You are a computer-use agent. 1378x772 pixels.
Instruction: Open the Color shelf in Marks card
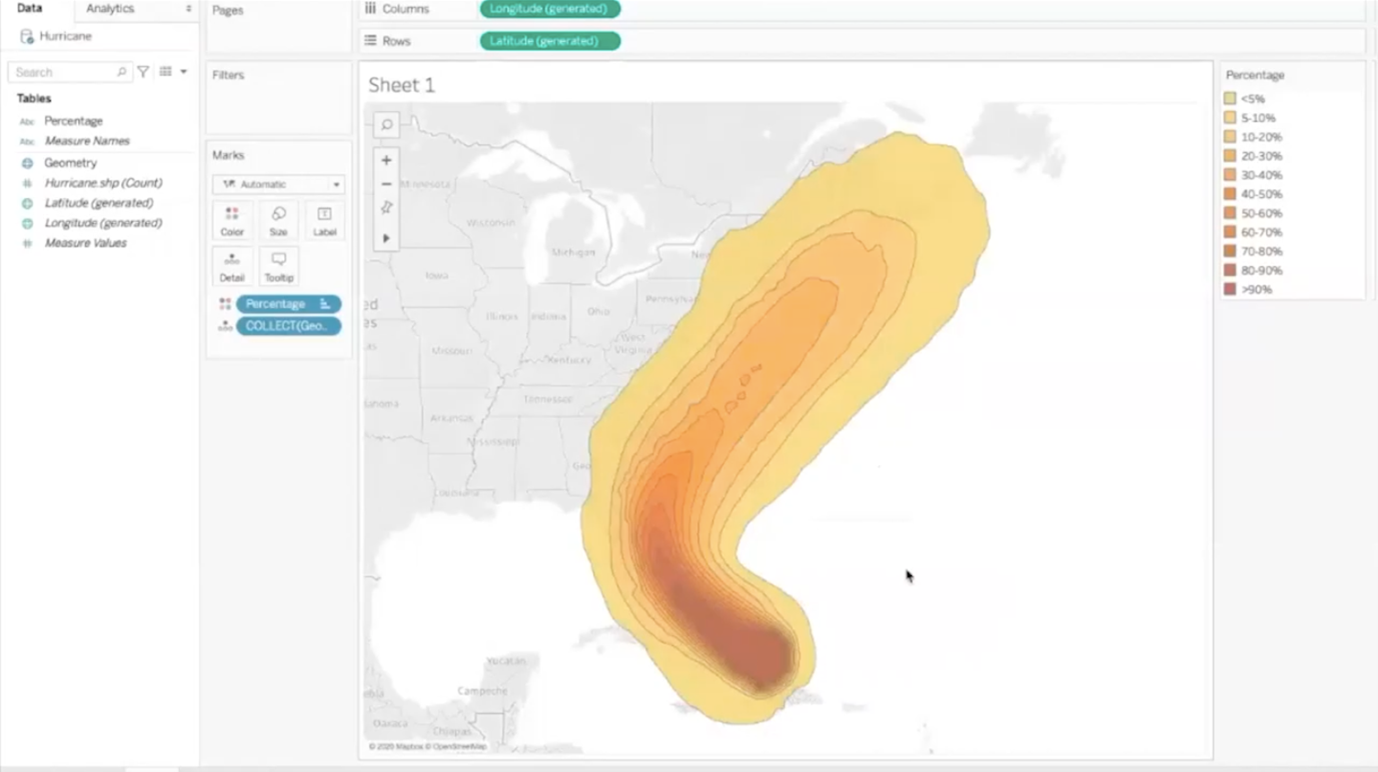232,221
